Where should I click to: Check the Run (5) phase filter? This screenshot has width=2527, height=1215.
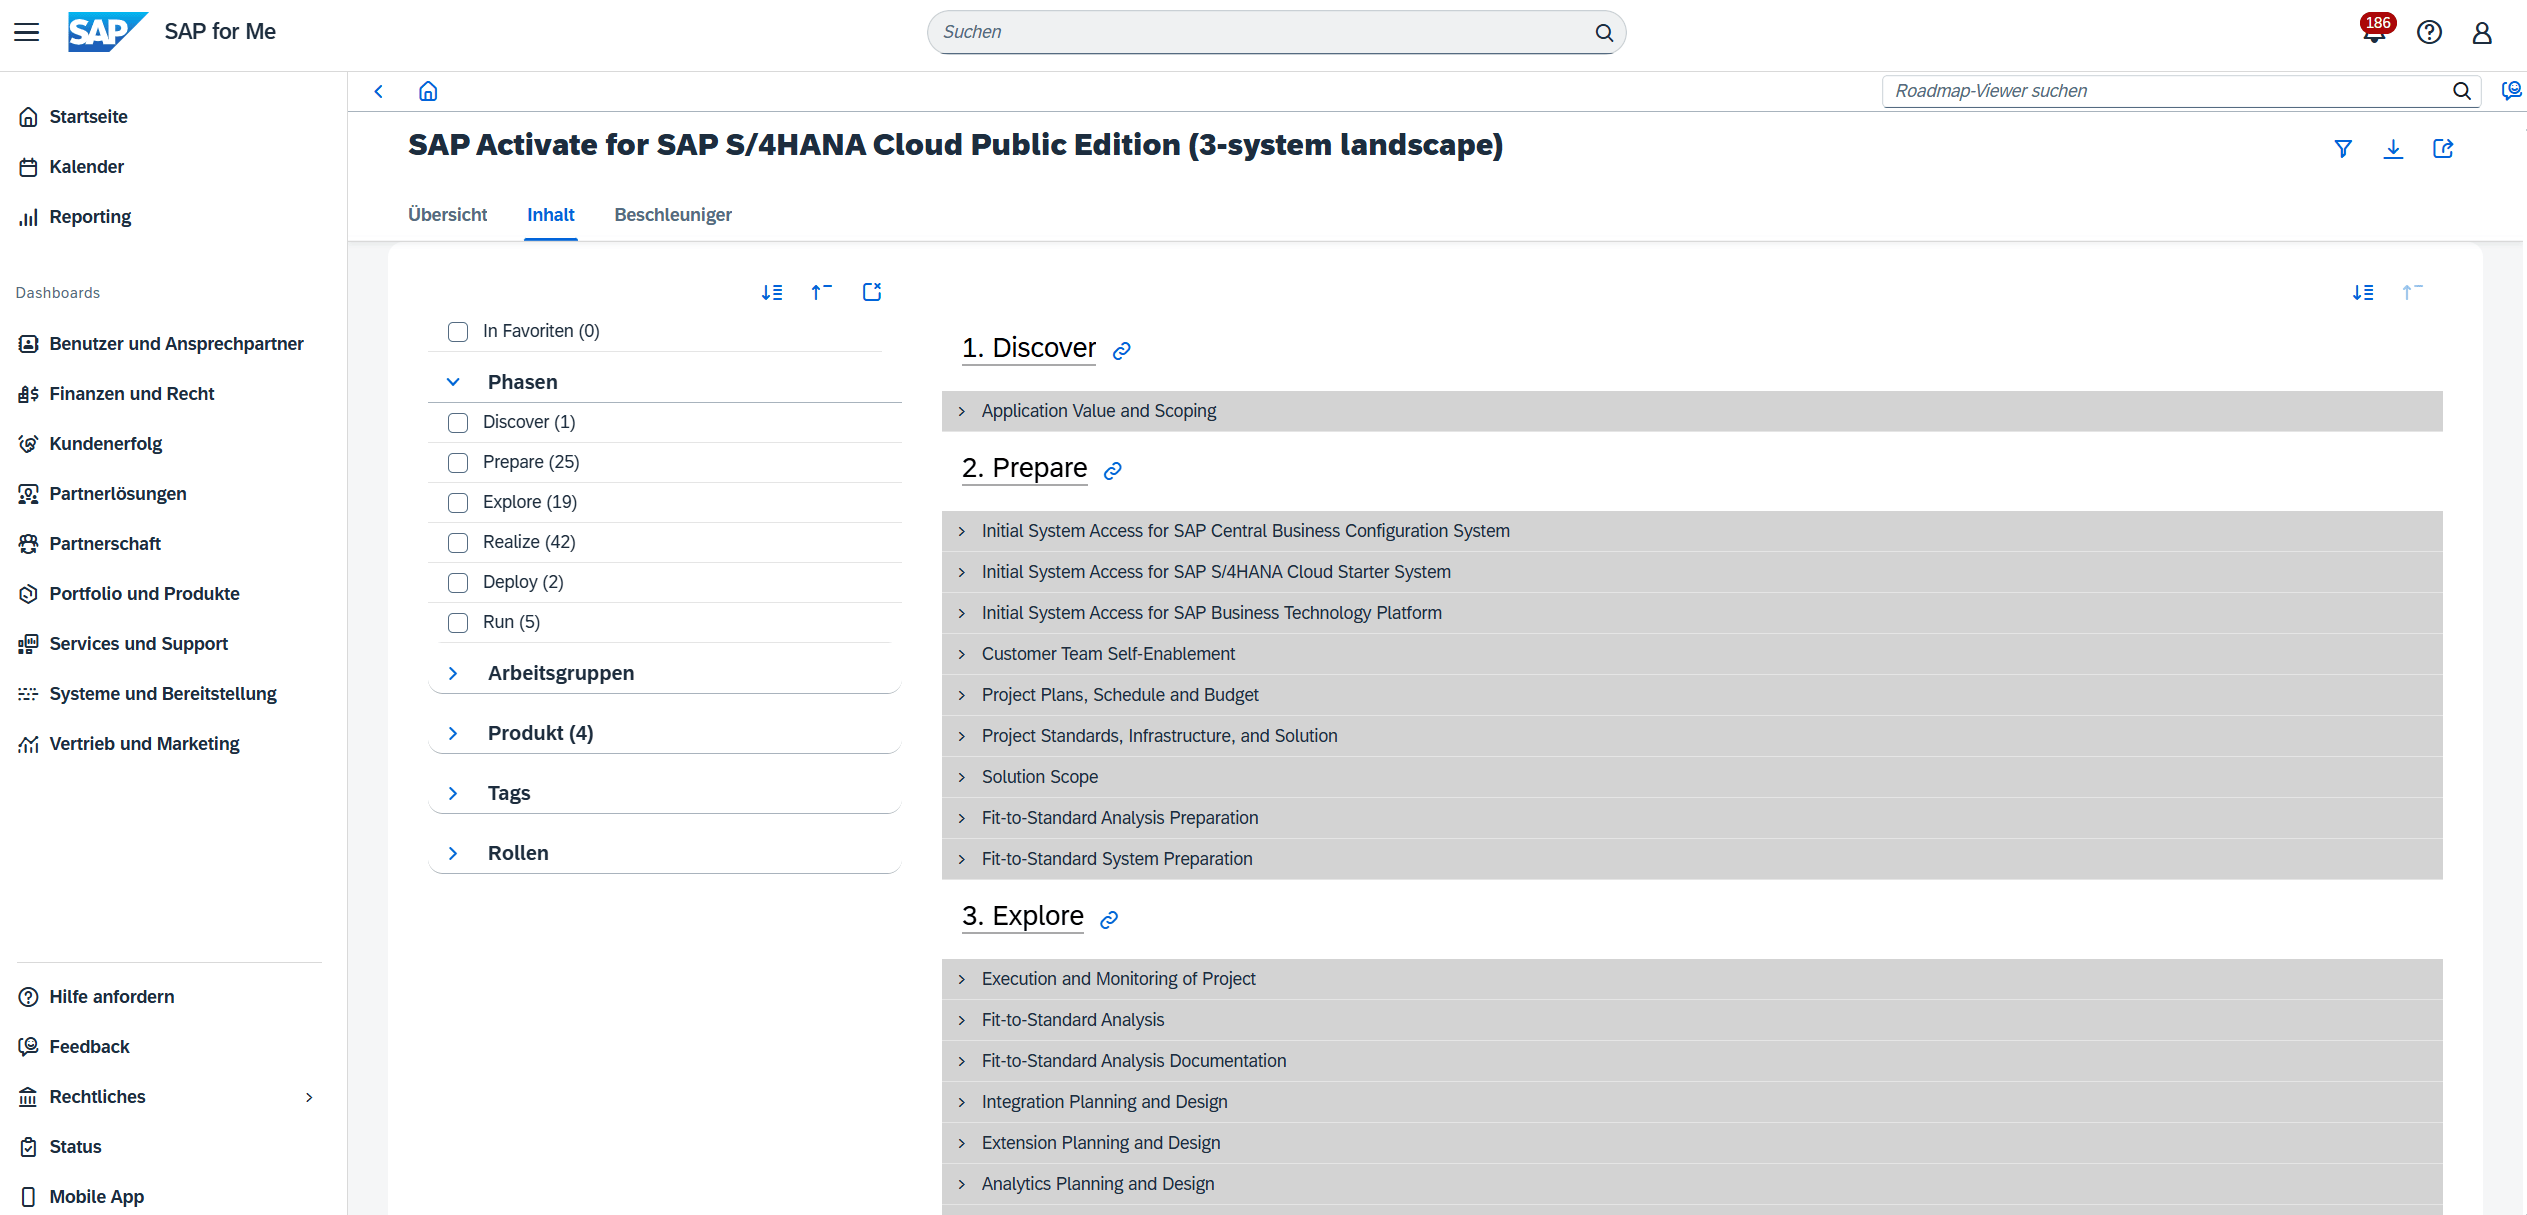click(x=458, y=623)
